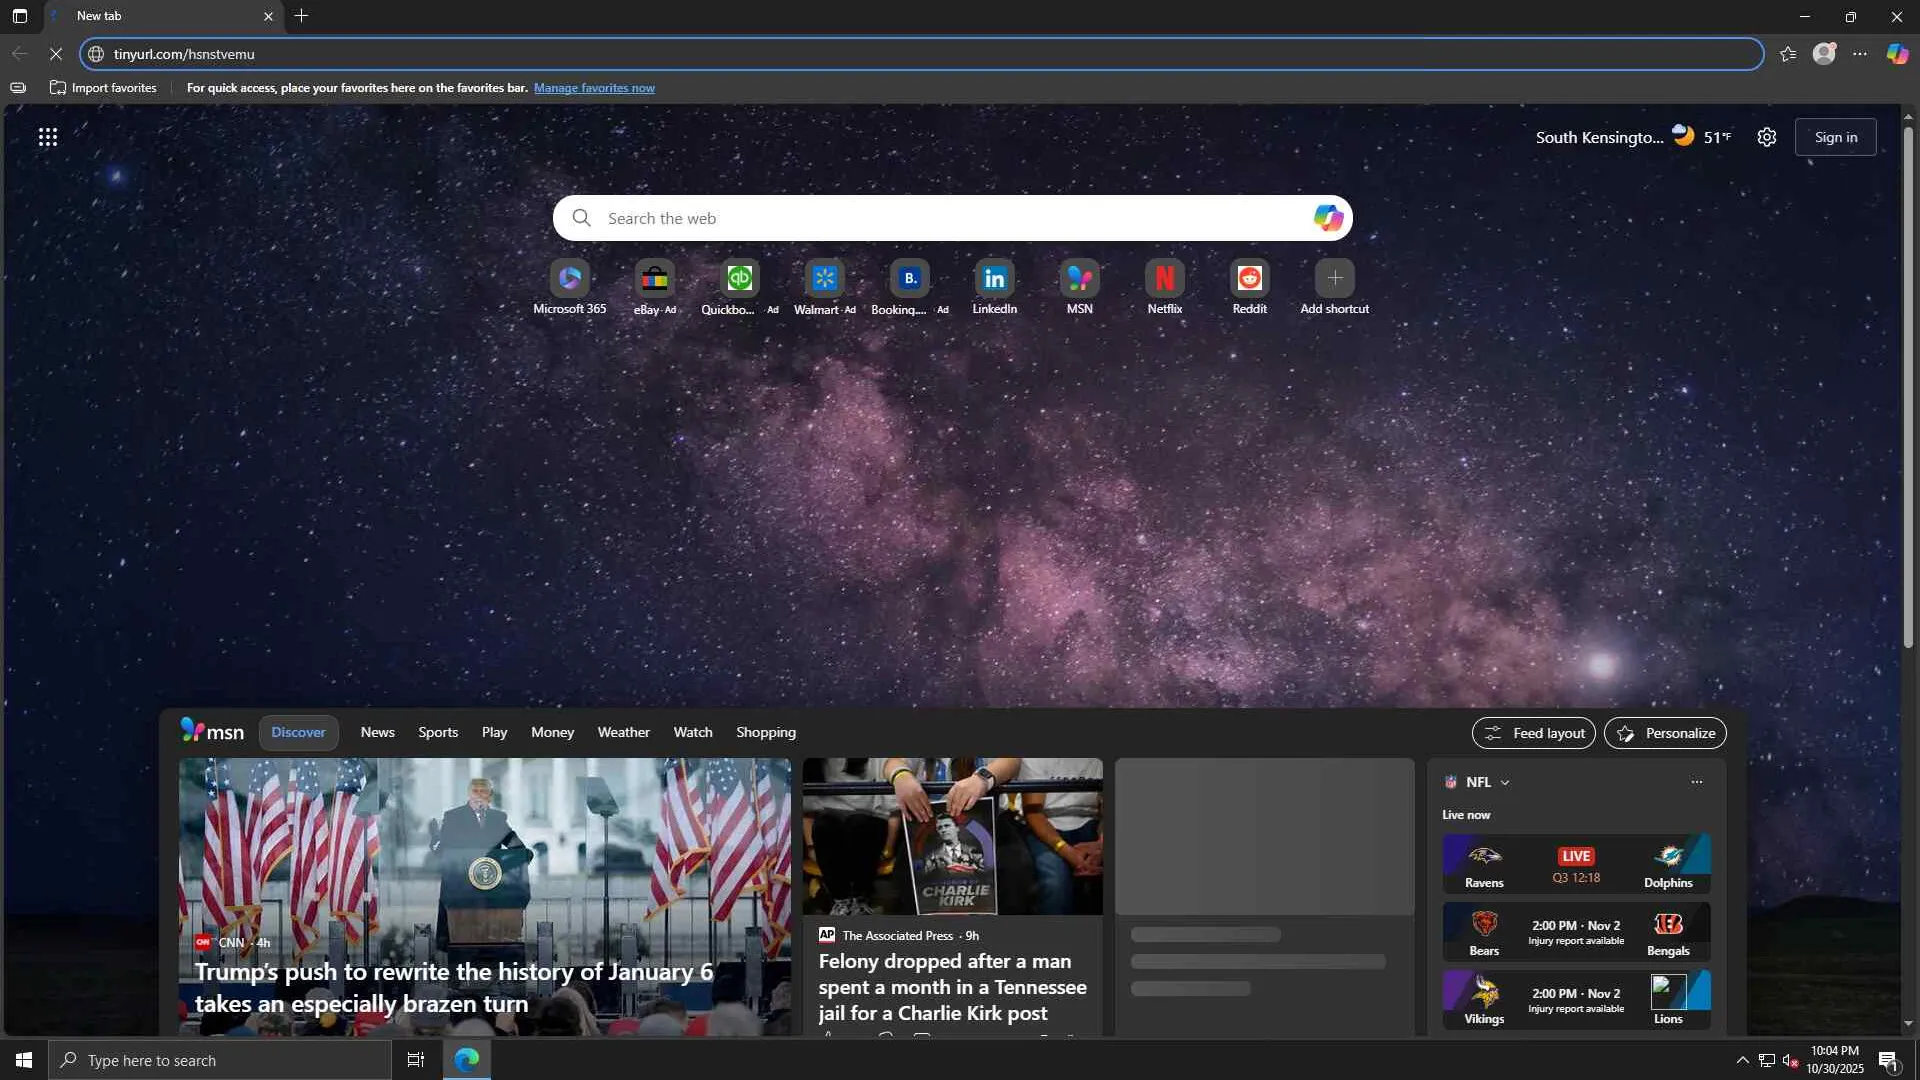Open Edge settings and more menu
The image size is (1920, 1080).
click(x=1860, y=54)
